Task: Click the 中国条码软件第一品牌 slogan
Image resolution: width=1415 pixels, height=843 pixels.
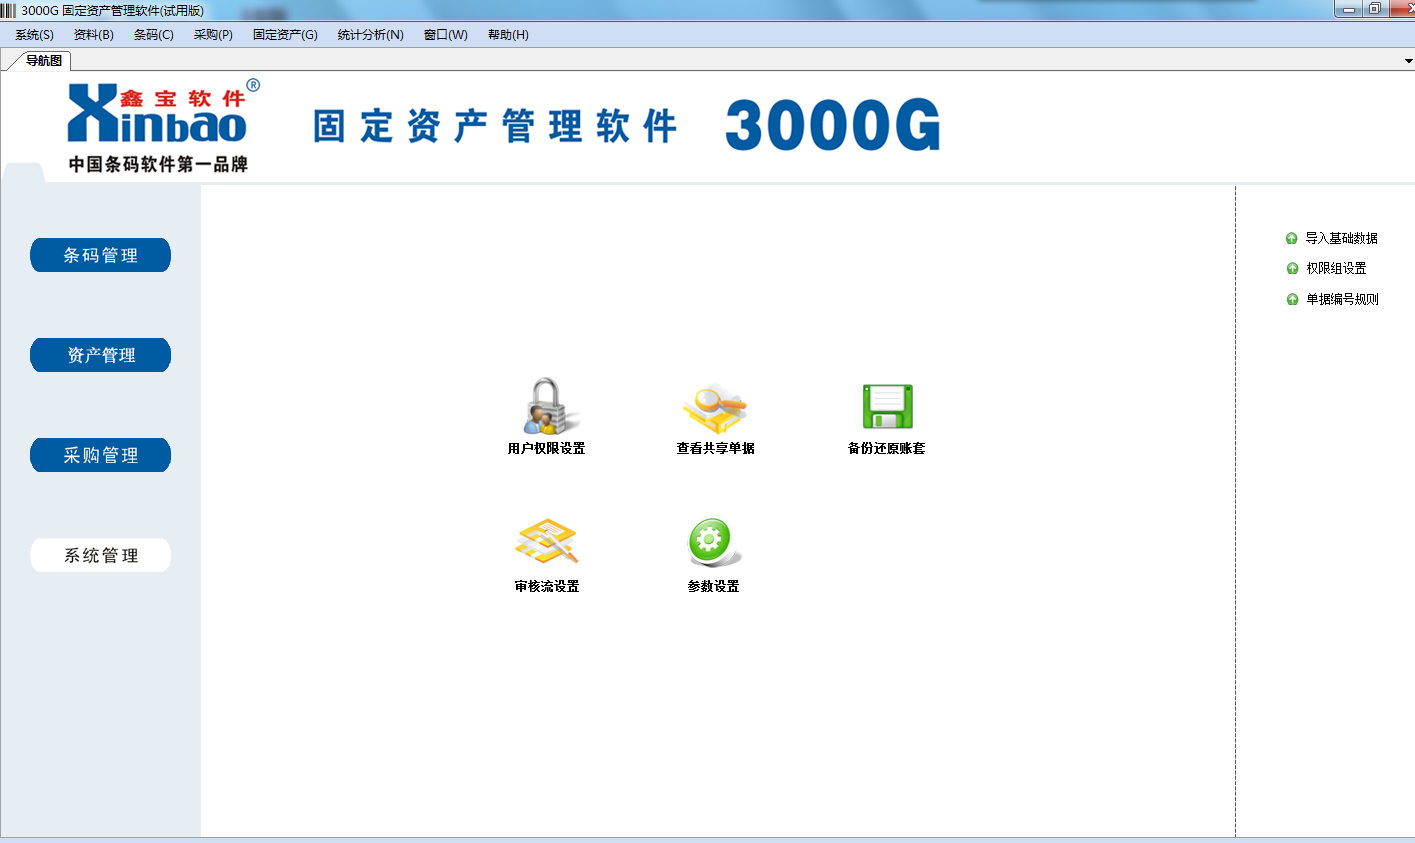Action: coord(158,164)
